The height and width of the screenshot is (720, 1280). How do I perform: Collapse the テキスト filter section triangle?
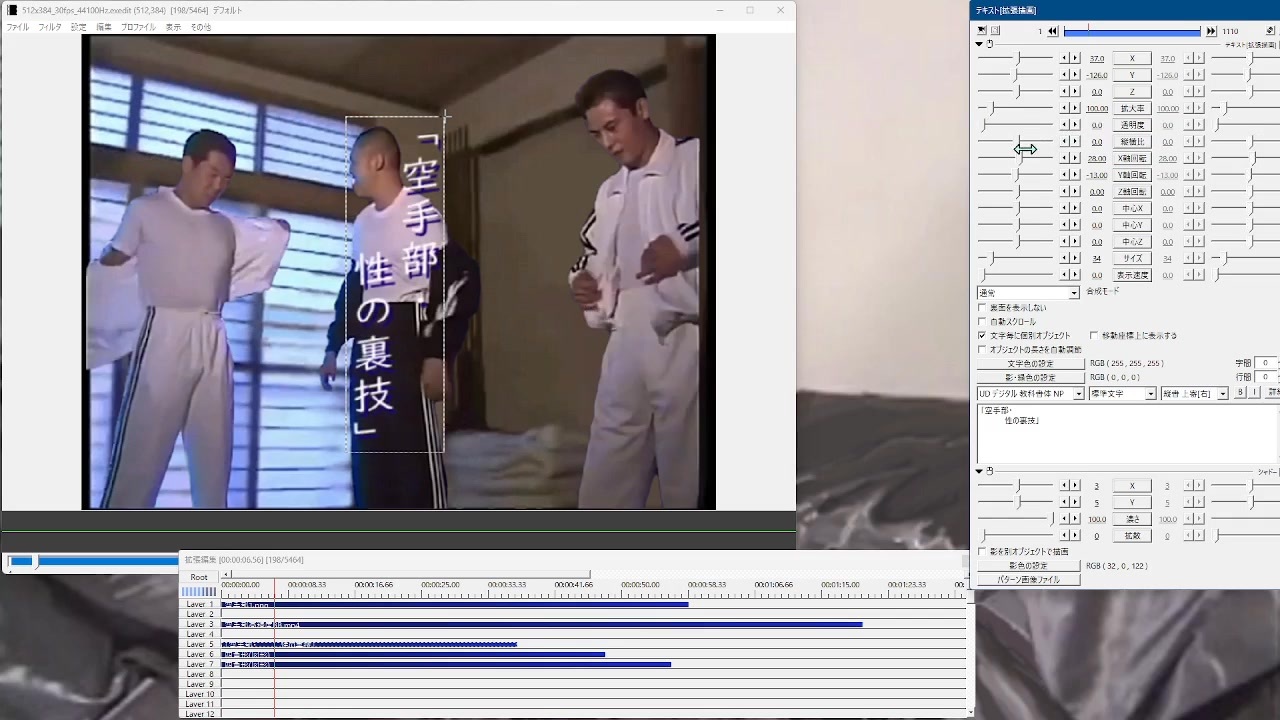coord(980,44)
